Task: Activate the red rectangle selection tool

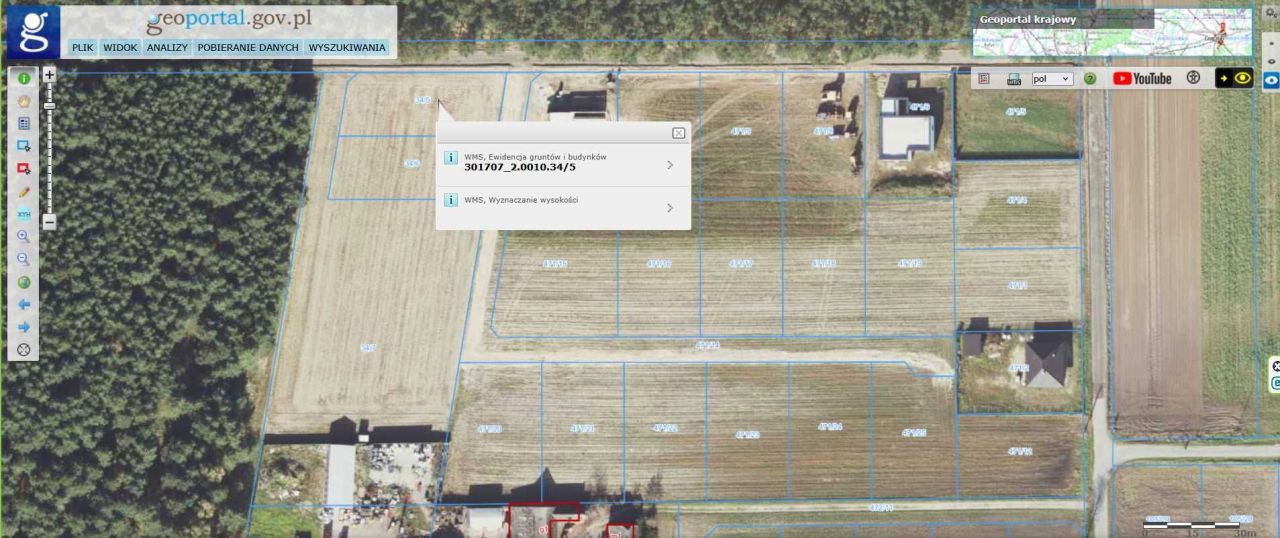Action: 24,169
